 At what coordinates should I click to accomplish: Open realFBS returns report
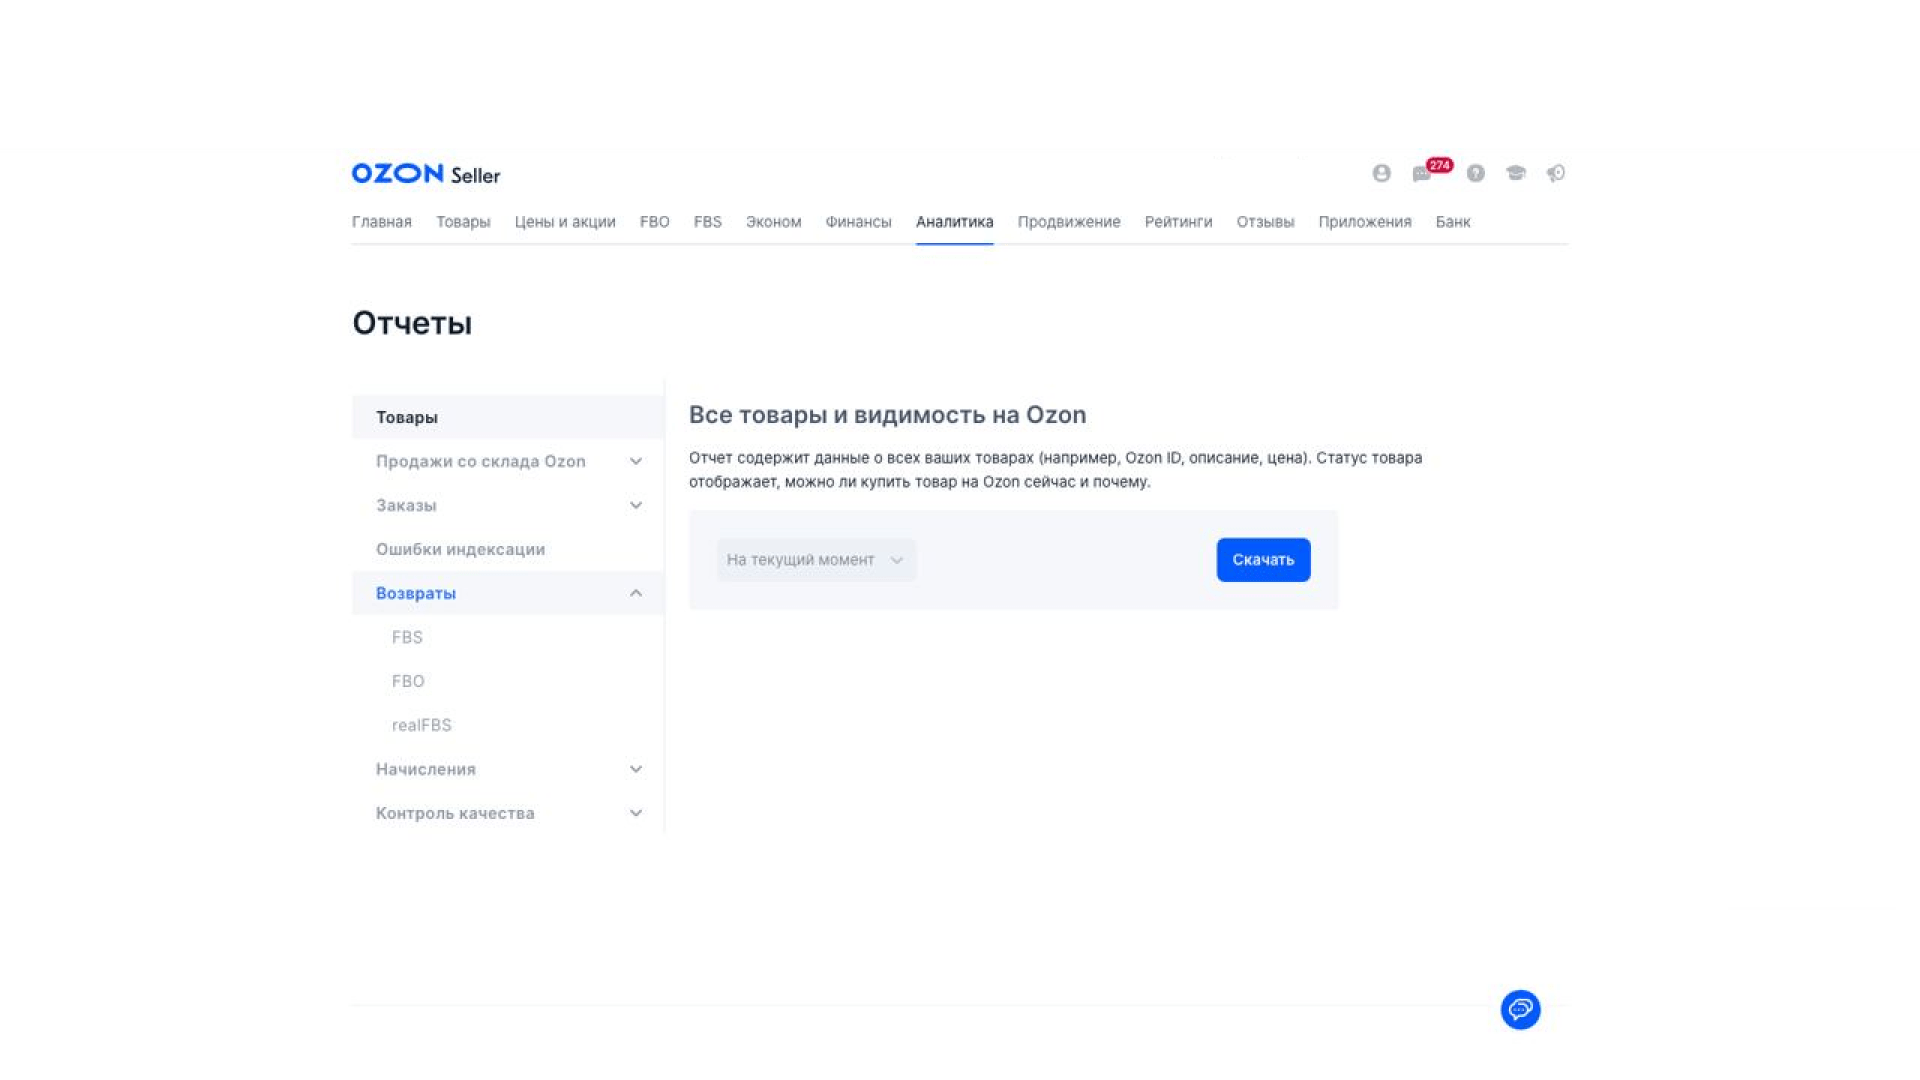tap(421, 725)
